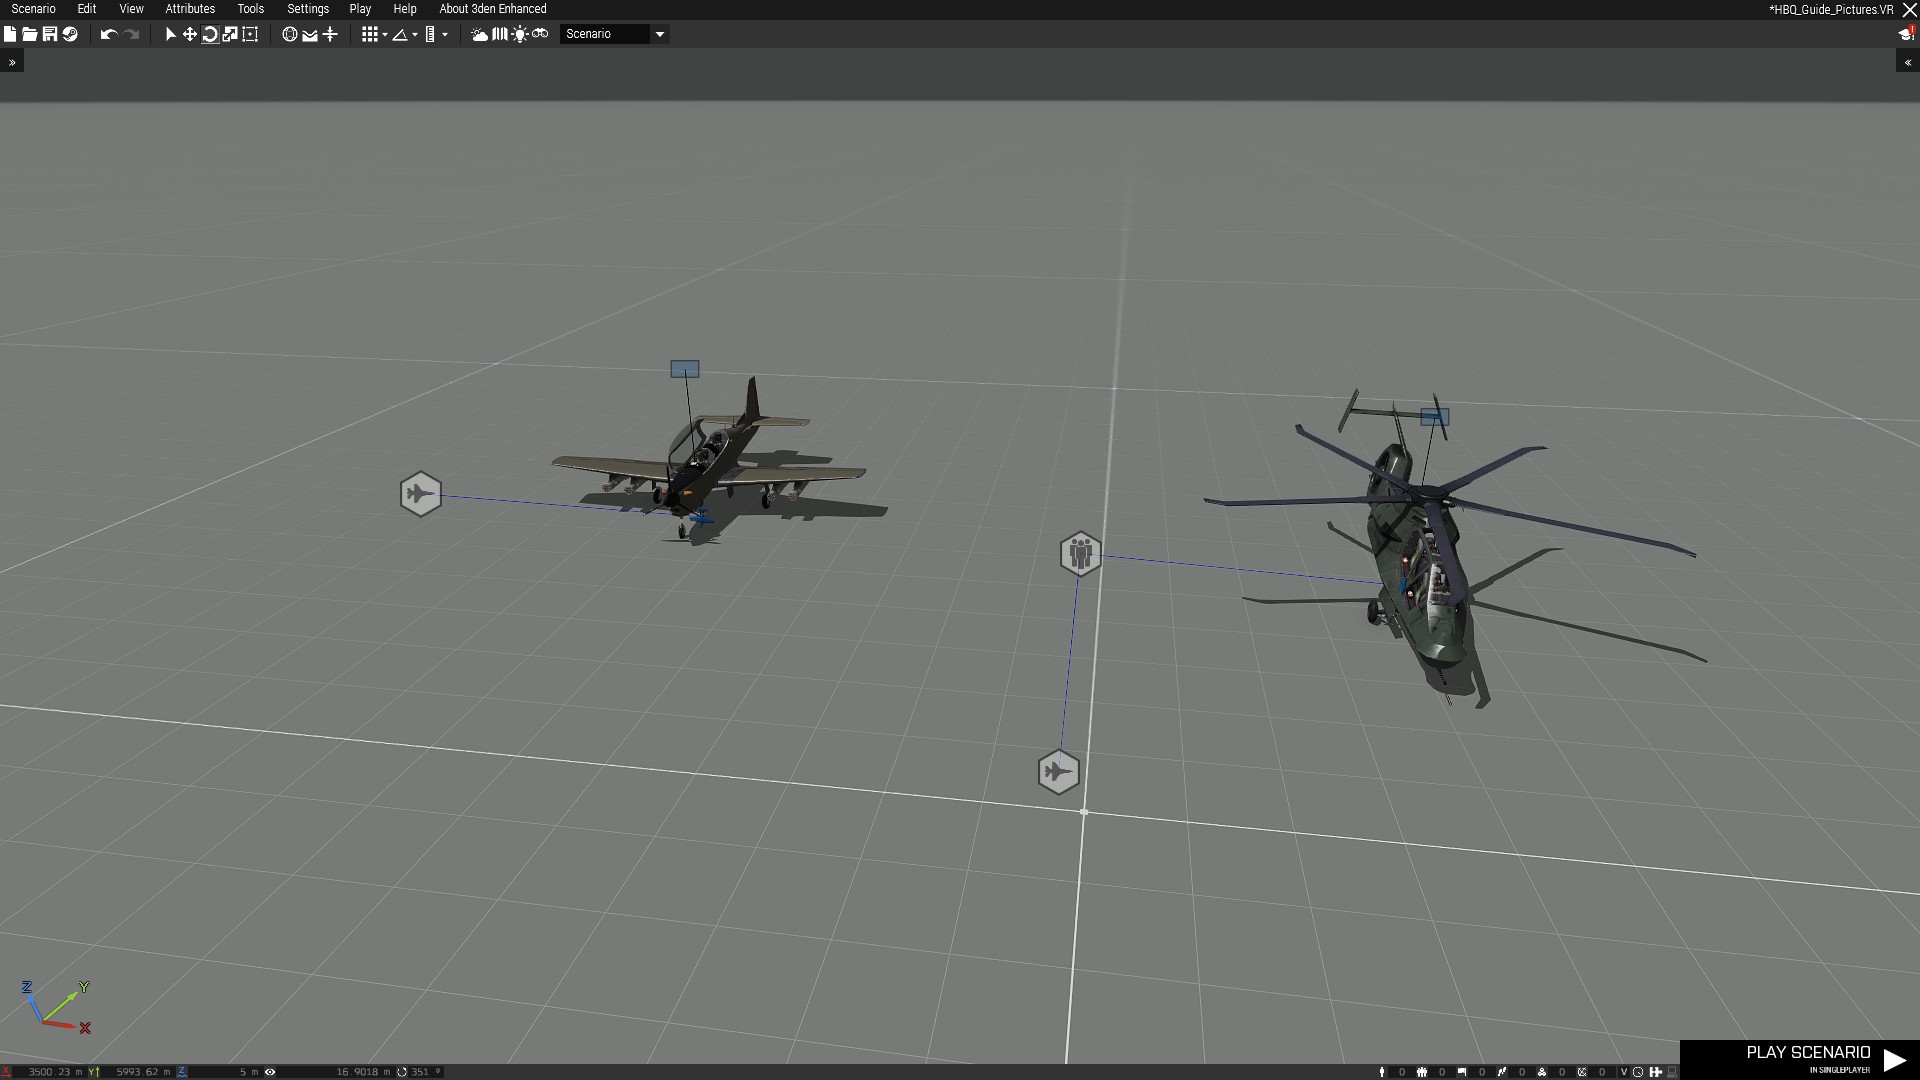The width and height of the screenshot is (1920, 1080).
Task: Open the Attributes menu
Action: click(190, 9)
